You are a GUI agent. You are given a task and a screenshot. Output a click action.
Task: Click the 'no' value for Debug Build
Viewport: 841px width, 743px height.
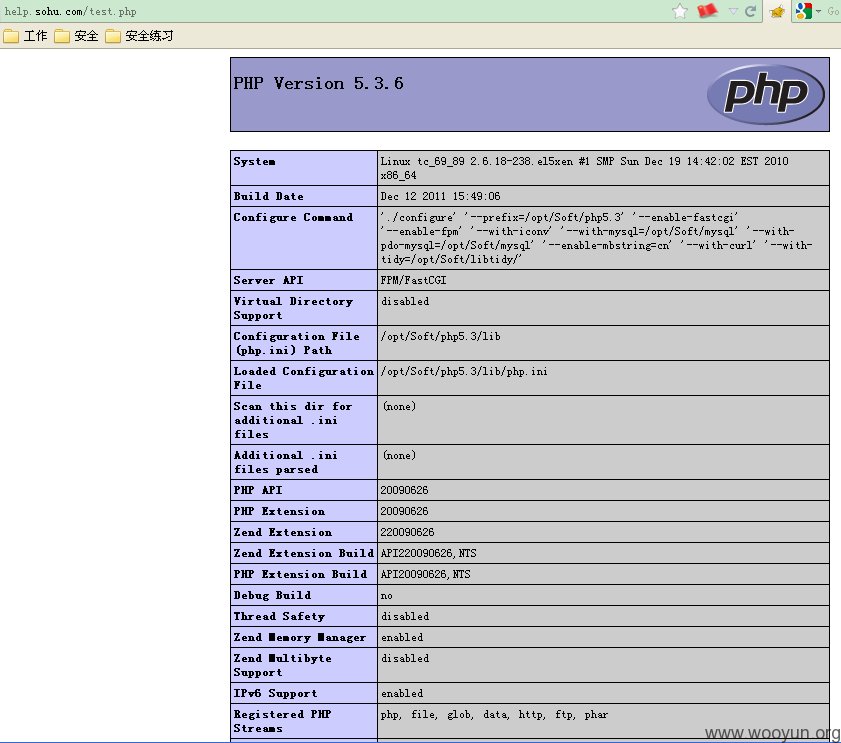point(387,595)
